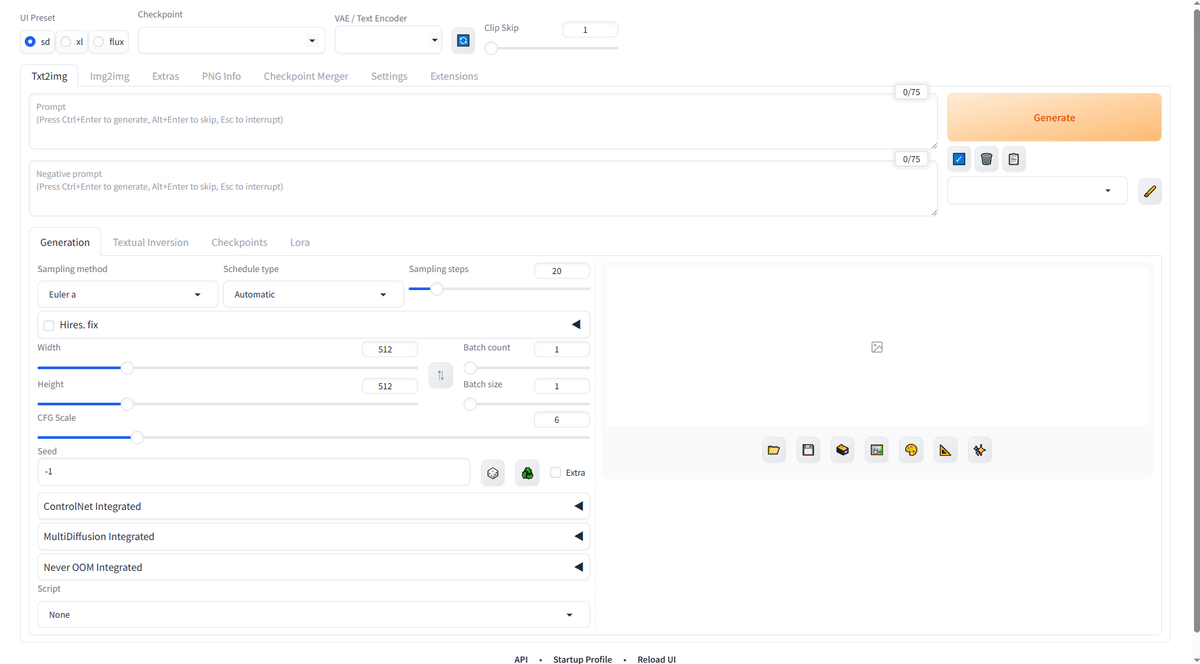Enable the Hires. fix checkbox
The width and height of the screenshot is (1200, 664).
pos(48,324)
